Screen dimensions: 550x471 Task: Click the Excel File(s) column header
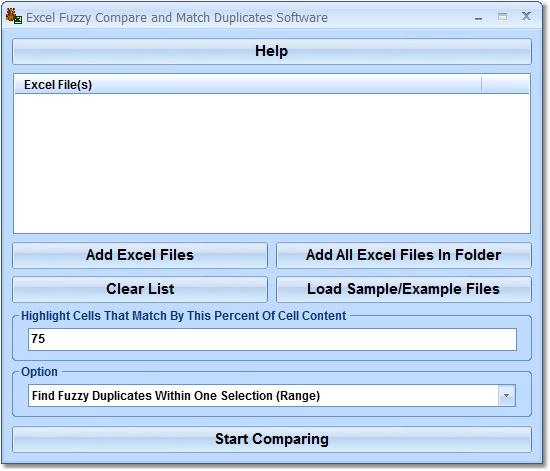[x=248, y=85]
